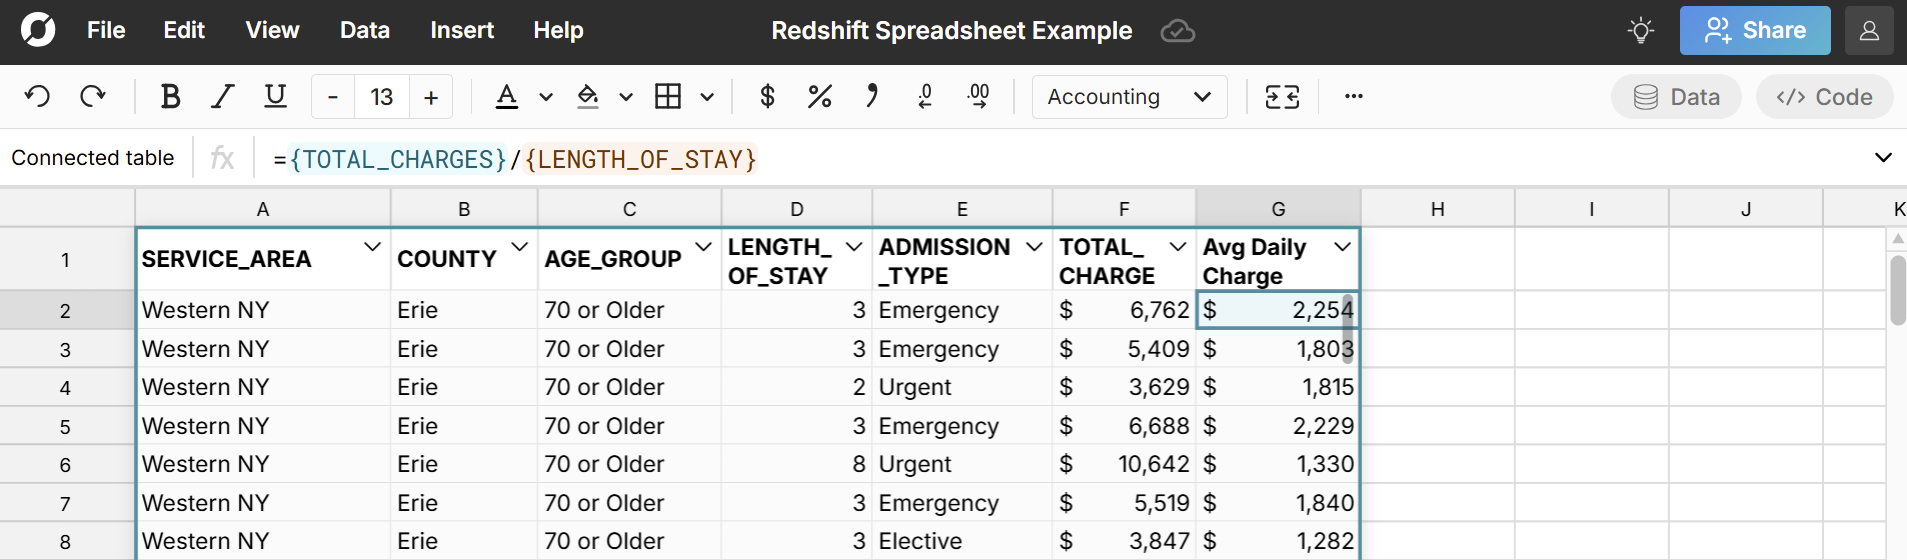Increase decimal places icon
Image resolution: width=1907 pixels, height=560 pixels.
point(978,97)
